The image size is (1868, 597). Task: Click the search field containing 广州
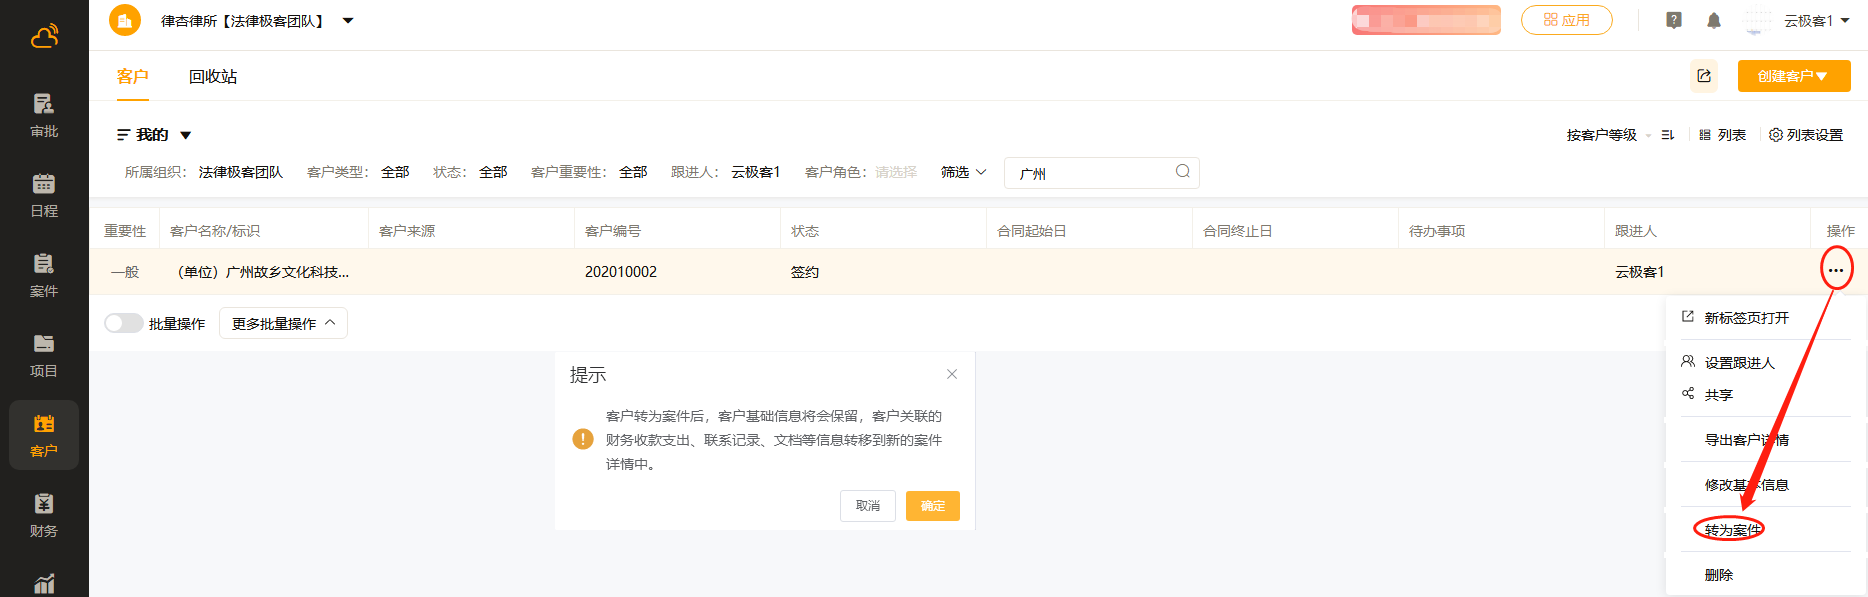point(1090,173)
